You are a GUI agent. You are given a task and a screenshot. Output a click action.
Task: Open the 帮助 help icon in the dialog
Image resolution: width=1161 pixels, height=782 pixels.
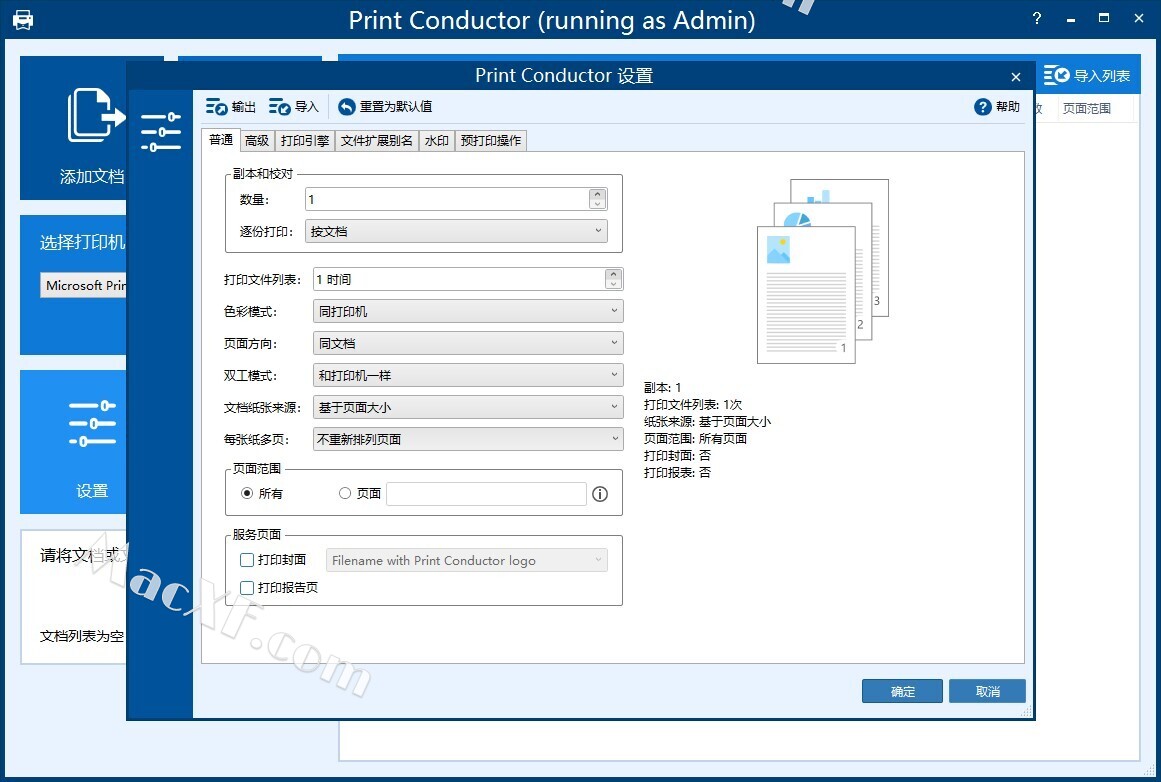click(983, 107)
